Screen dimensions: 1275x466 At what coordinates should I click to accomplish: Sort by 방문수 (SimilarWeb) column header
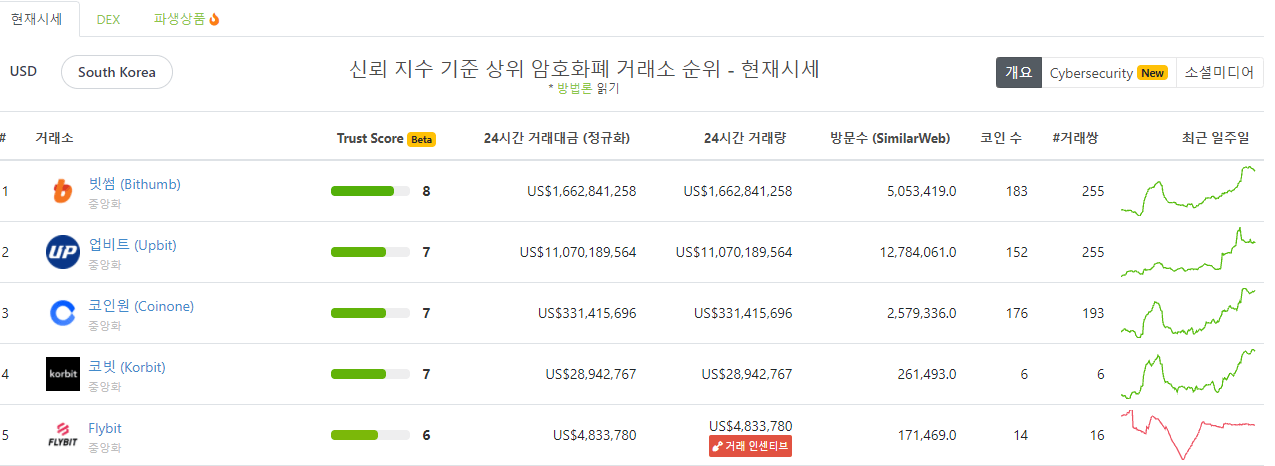[890, 138]
